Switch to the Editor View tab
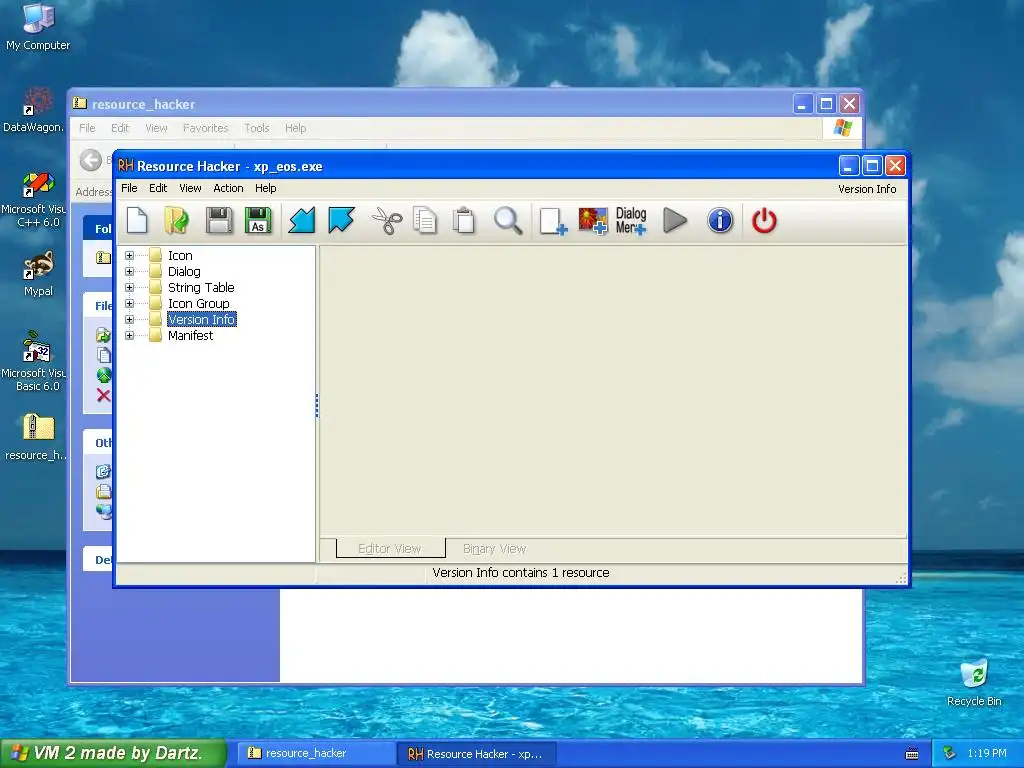1024x768 pixels. pyautogui.click(x=390, y=549)
